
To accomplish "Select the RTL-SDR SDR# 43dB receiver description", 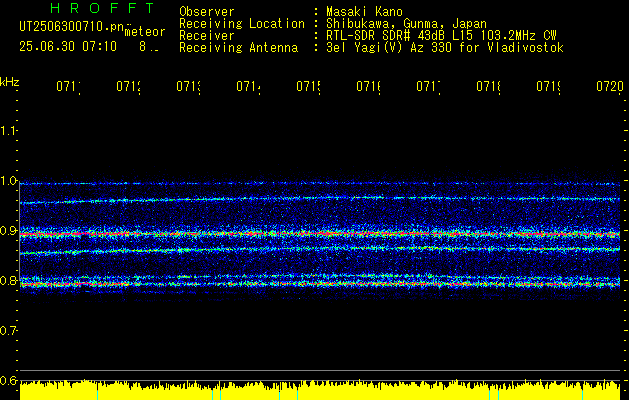I will pyautogui.click(x=441, y=36).
